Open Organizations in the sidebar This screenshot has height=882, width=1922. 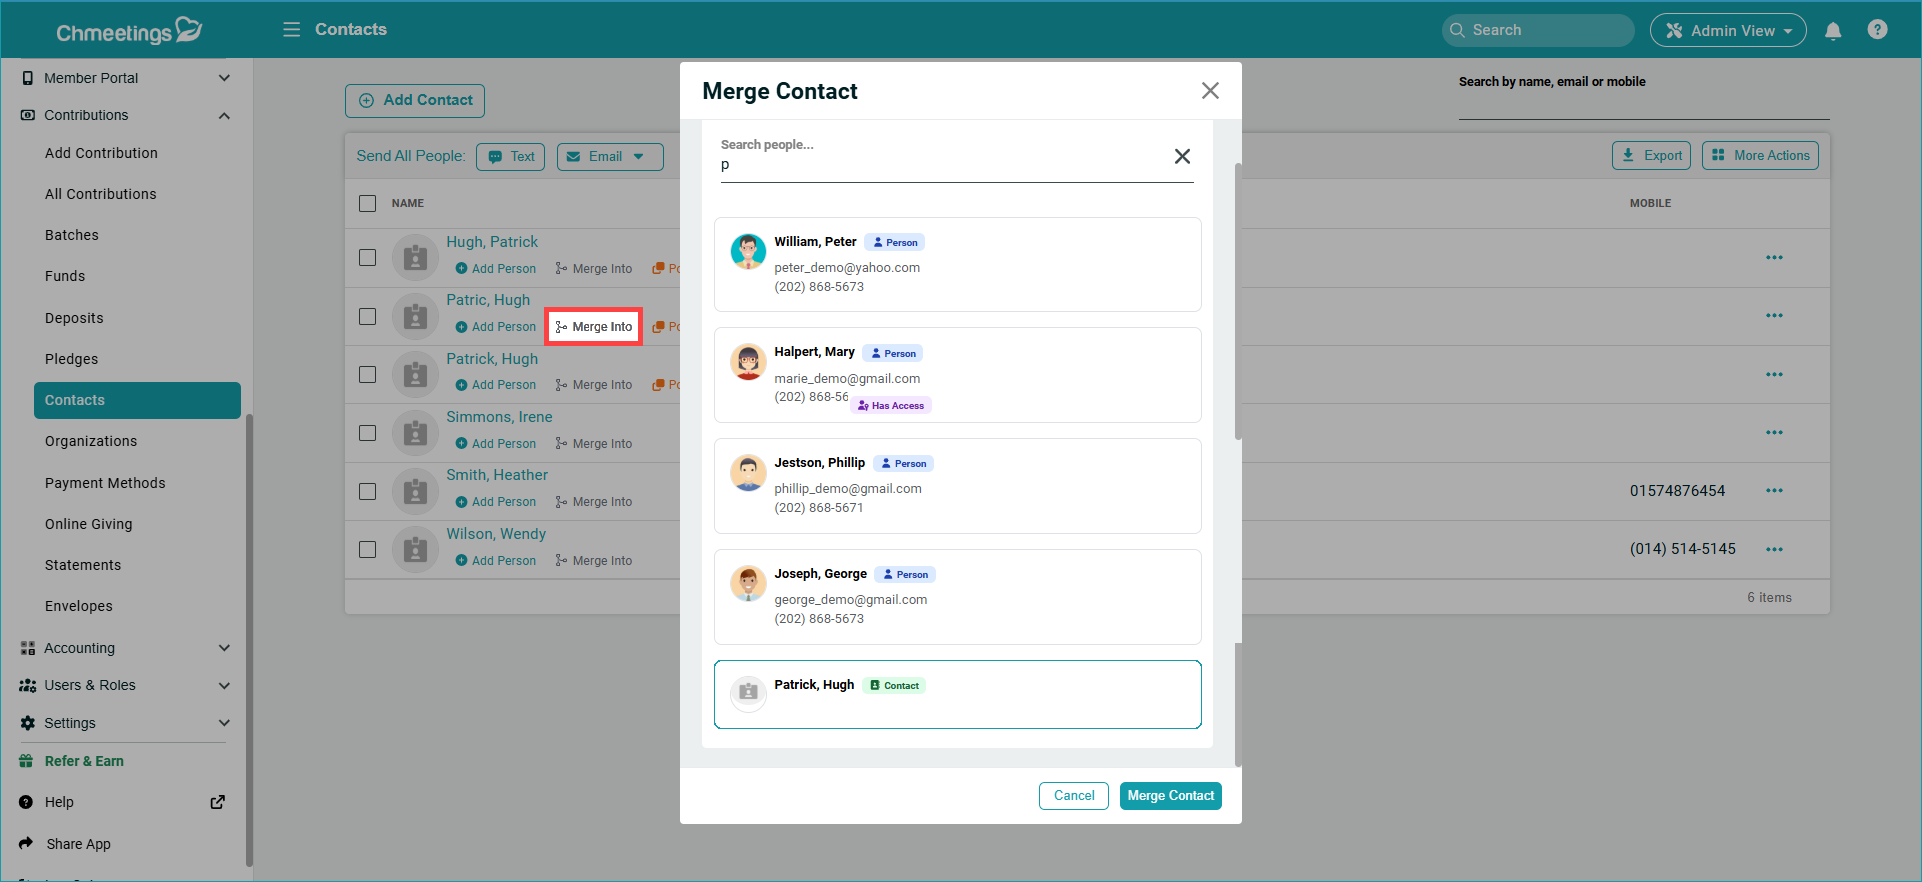(x=91, y=441)
